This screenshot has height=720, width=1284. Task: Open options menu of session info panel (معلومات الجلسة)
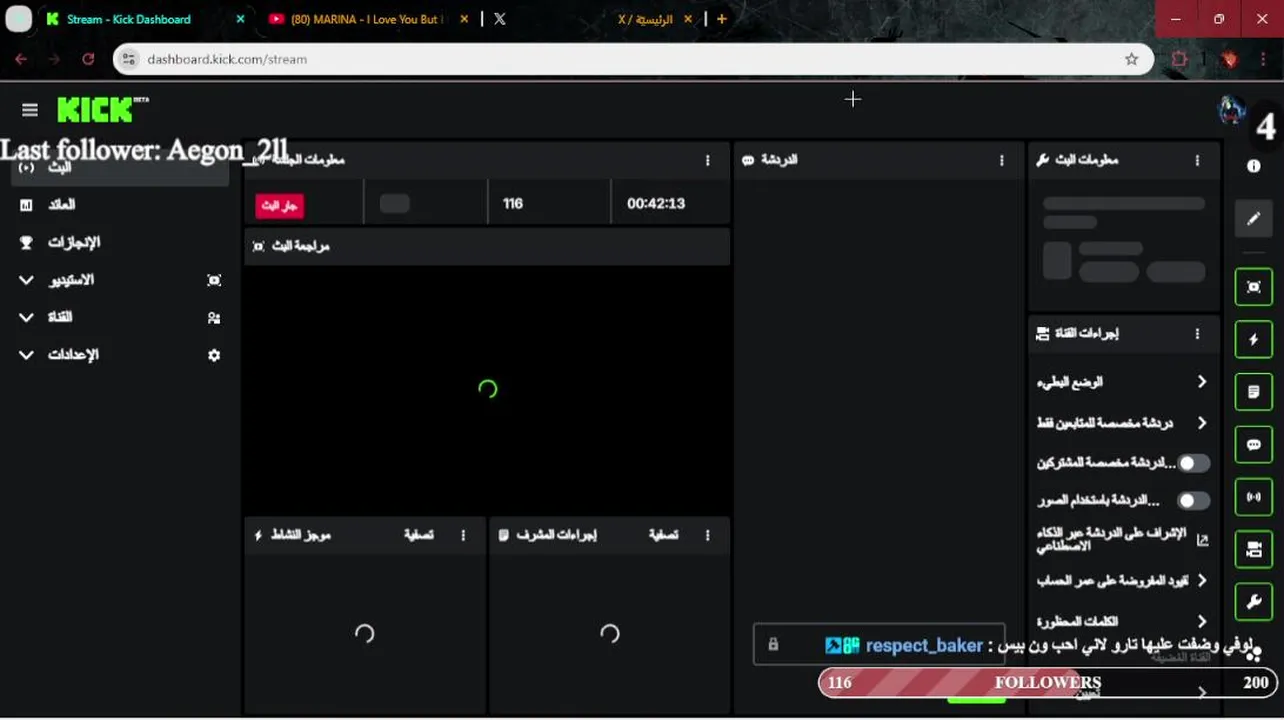pyautogui.click(x=707, y=160)
